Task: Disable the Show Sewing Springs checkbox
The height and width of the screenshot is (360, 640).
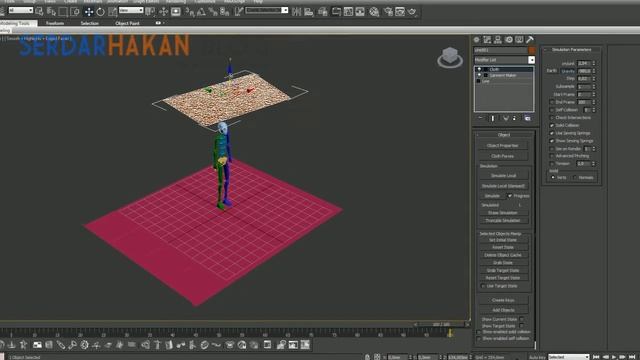Action: [x=551, y=141]
